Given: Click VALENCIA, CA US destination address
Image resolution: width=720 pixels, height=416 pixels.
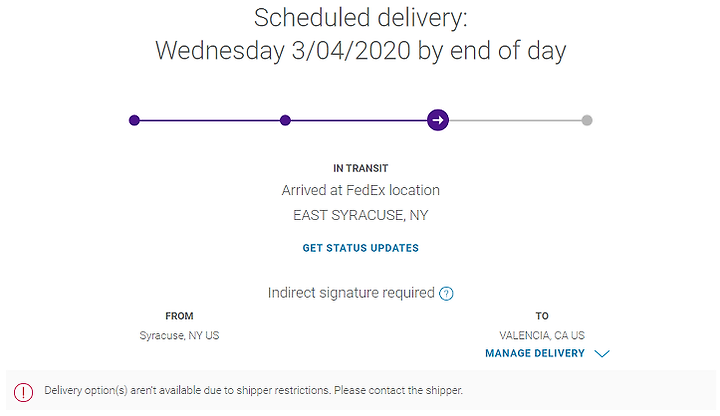Looking at the screenshot, I should pos(542,336).
